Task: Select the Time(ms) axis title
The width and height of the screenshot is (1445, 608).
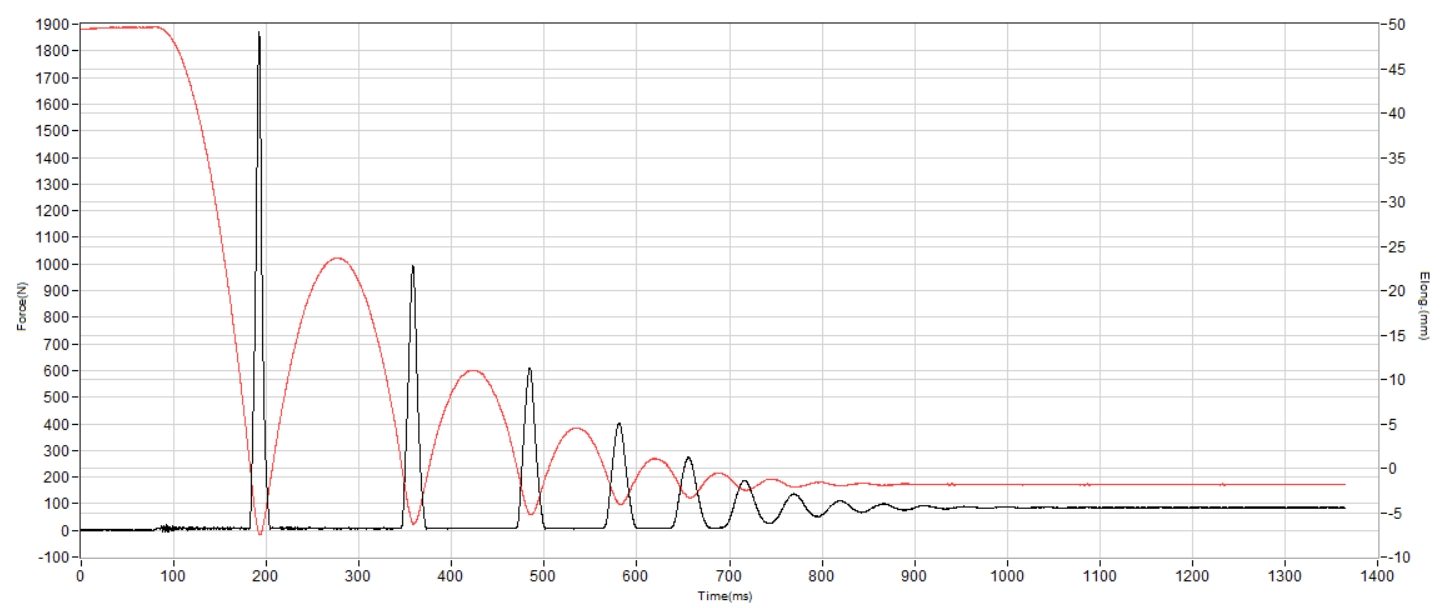Action: coord(727,595)
